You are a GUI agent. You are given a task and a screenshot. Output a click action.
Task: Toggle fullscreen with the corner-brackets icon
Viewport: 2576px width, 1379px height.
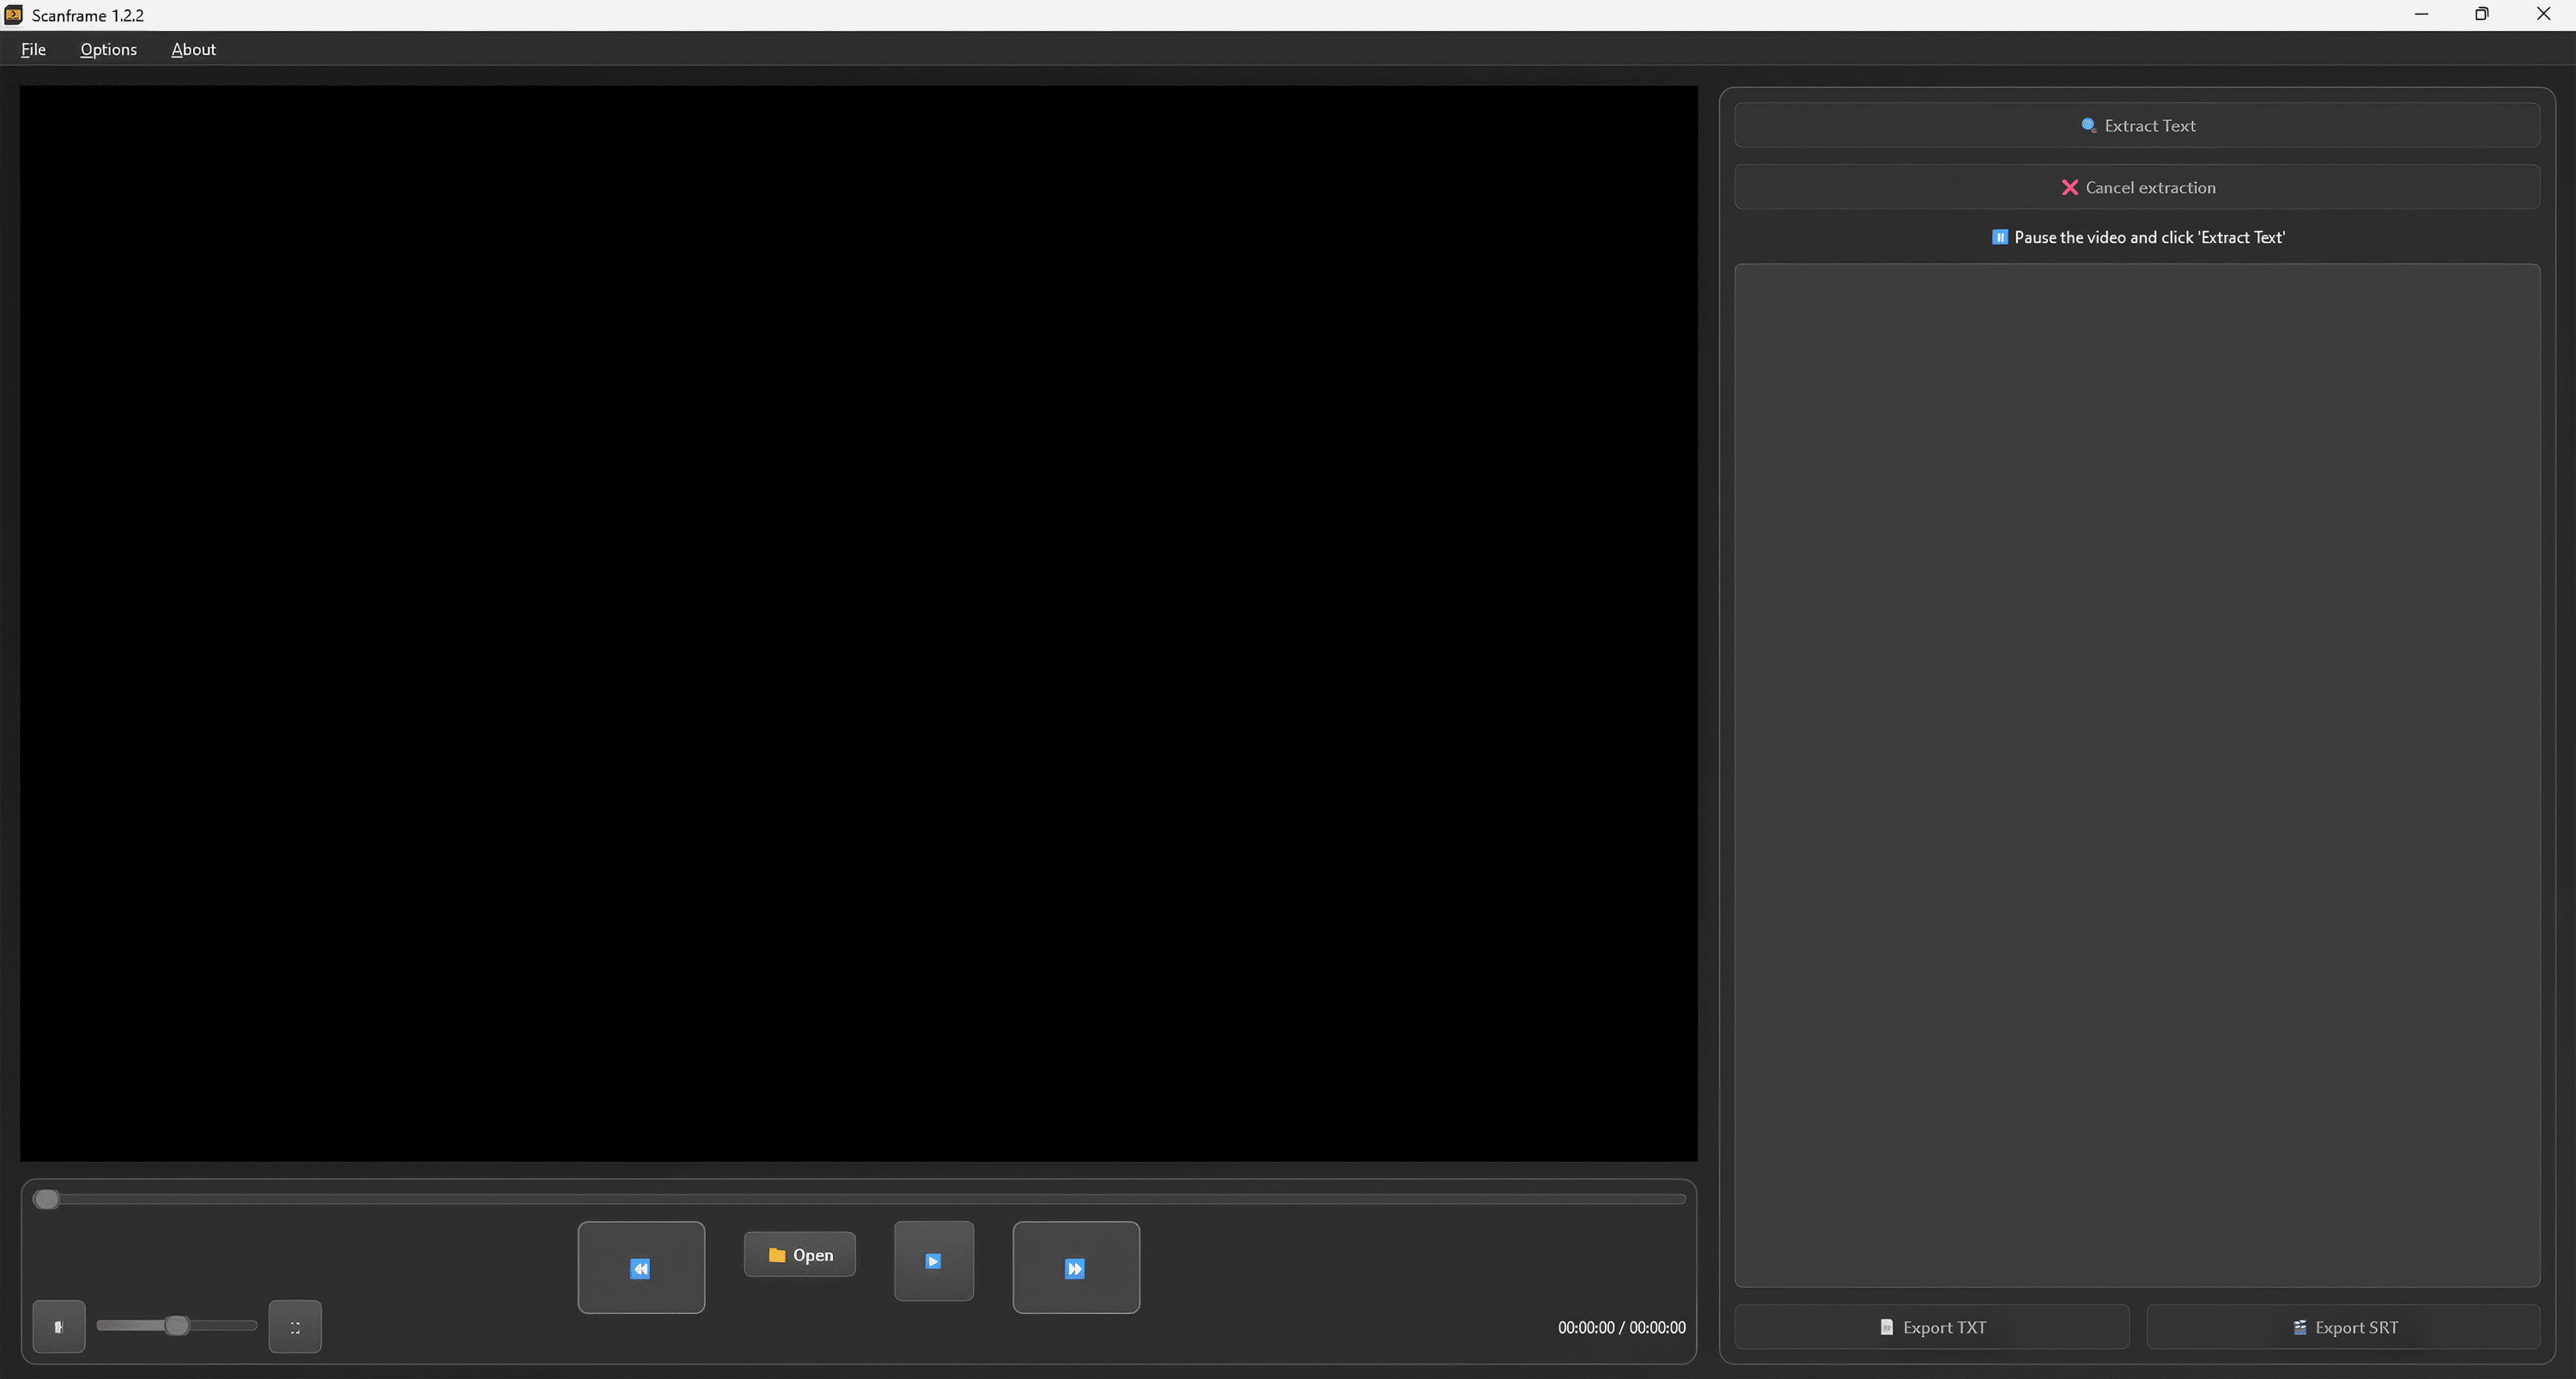(295, 1326)
